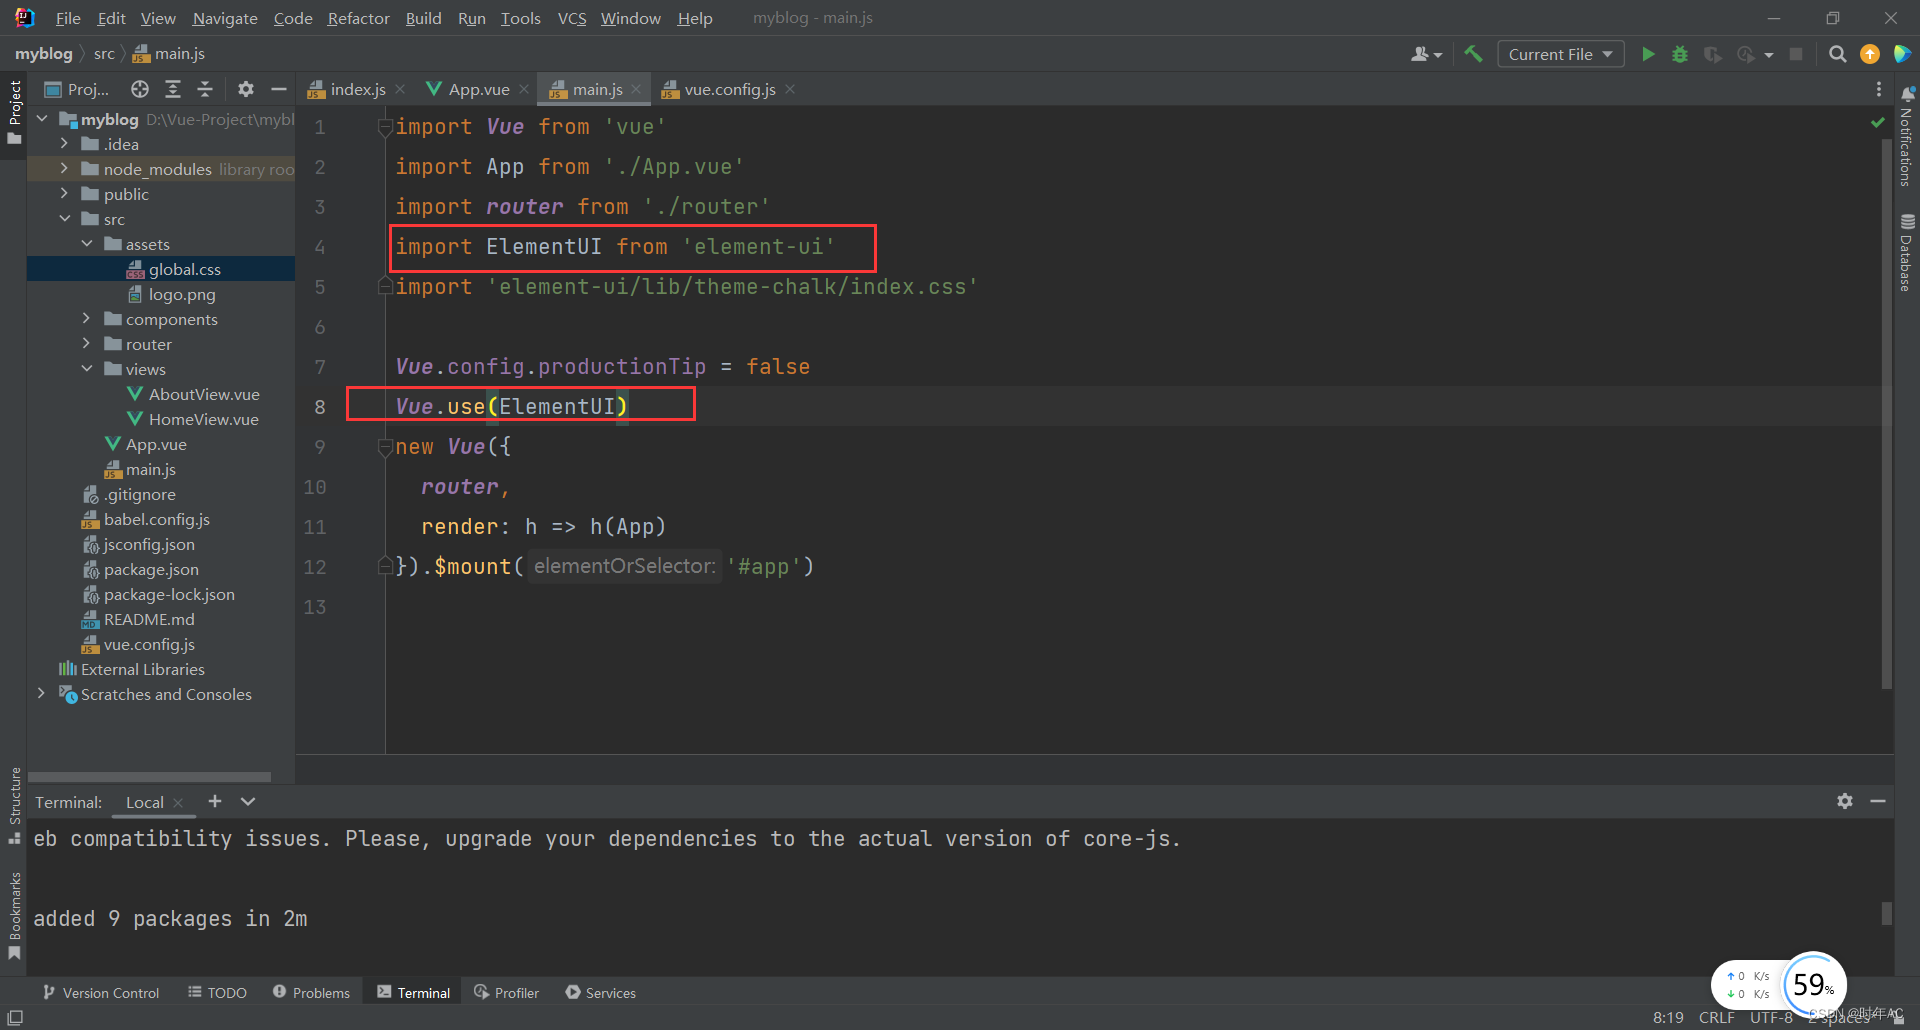
Task: Switch to the vue.config.js tab
Action: 728,89
